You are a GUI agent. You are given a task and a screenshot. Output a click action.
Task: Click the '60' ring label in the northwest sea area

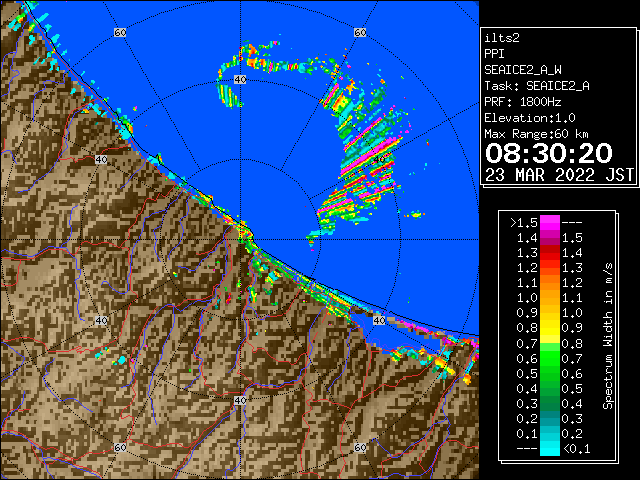tap(120, 32)
